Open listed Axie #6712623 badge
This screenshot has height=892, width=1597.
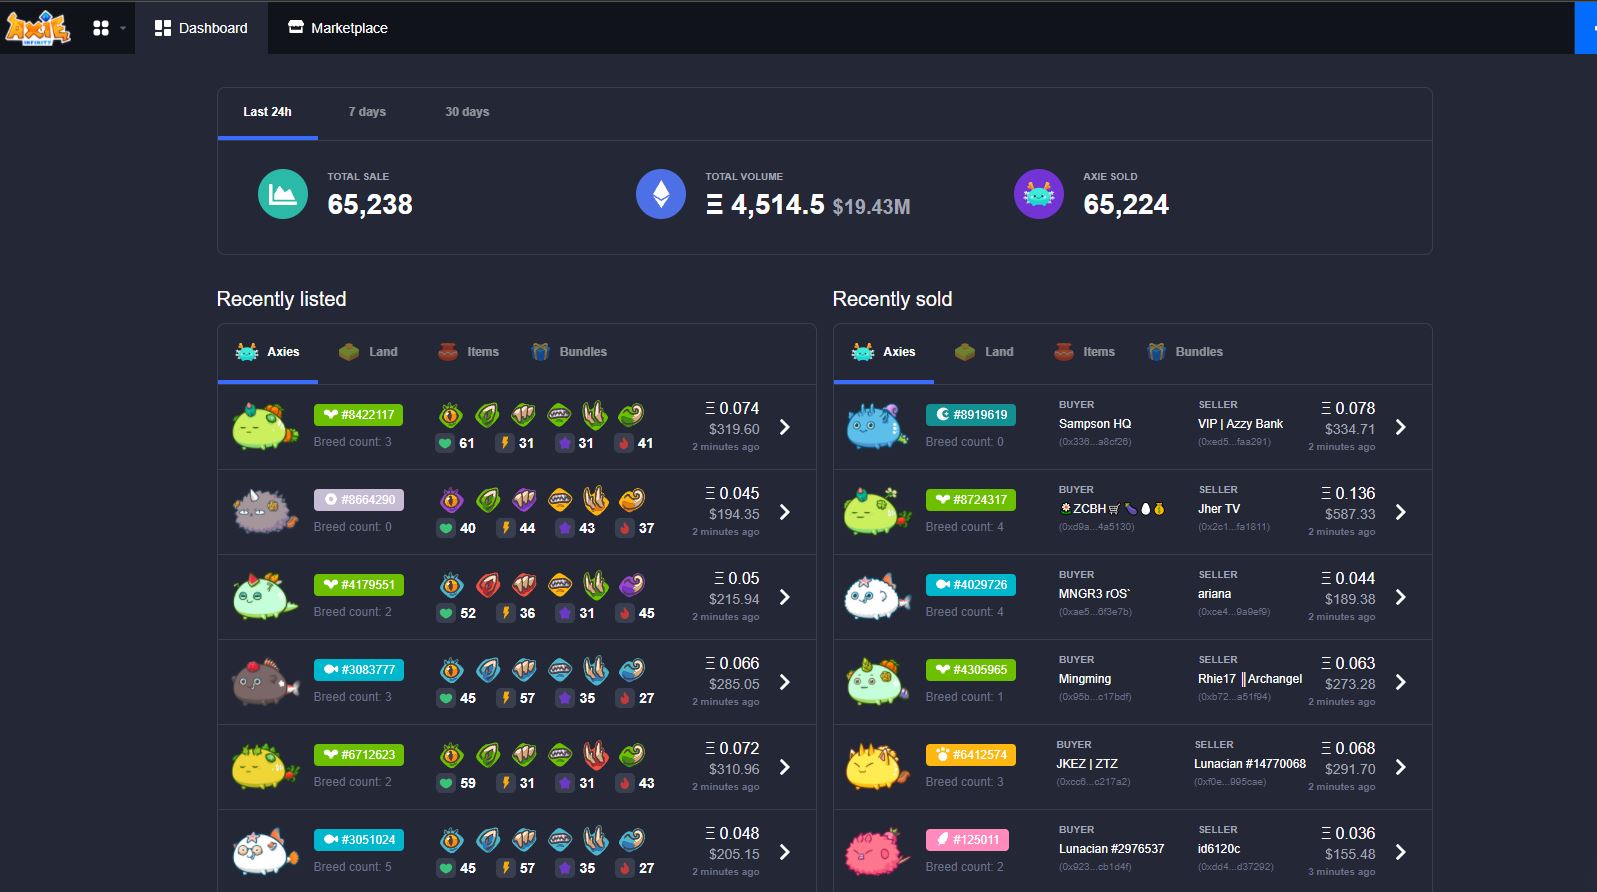point(358,755)
